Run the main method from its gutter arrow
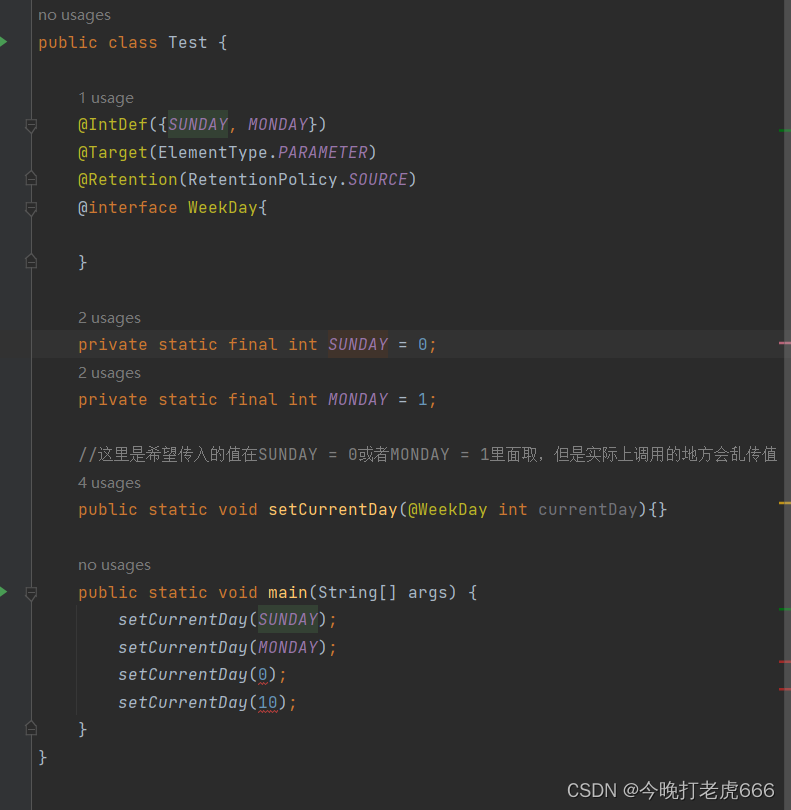The width and height of the screenshot is (791, 810). pos(3,591)
